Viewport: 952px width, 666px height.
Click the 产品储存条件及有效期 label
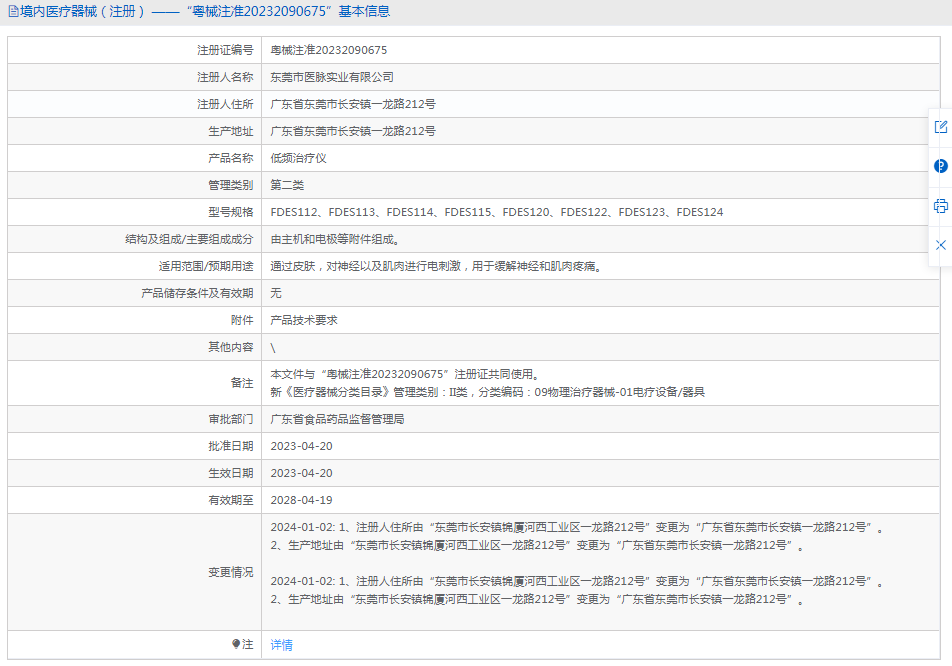[x=197, y=293]
